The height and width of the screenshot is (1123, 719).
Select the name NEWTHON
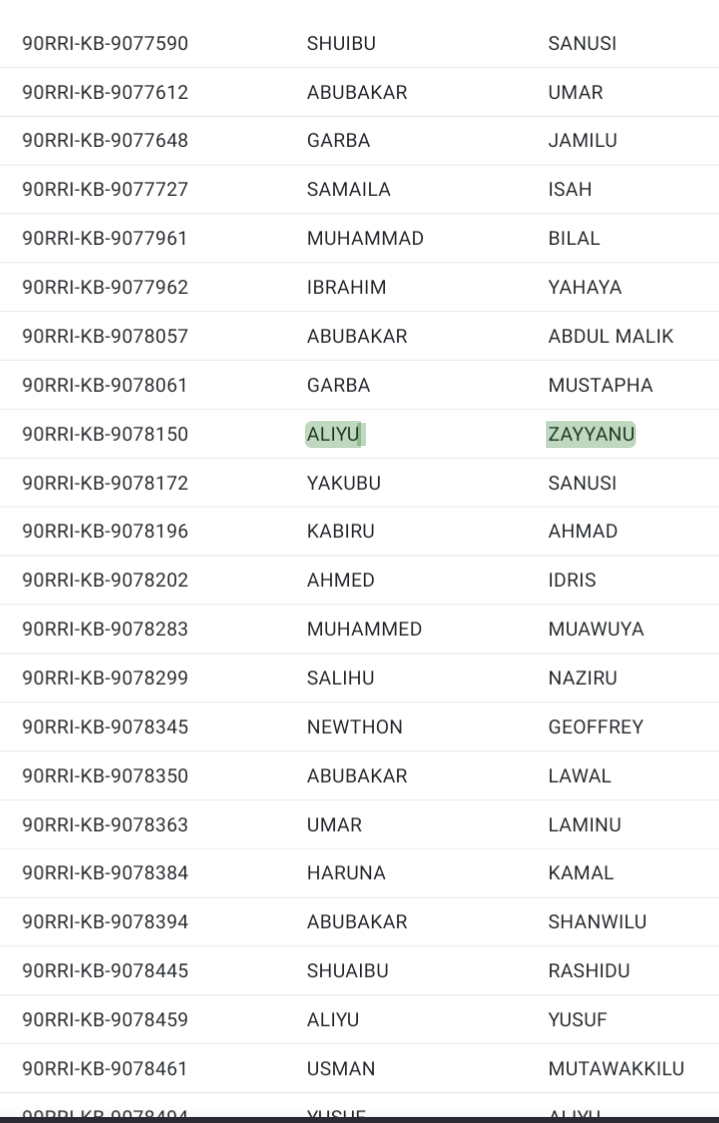point(355,727)
